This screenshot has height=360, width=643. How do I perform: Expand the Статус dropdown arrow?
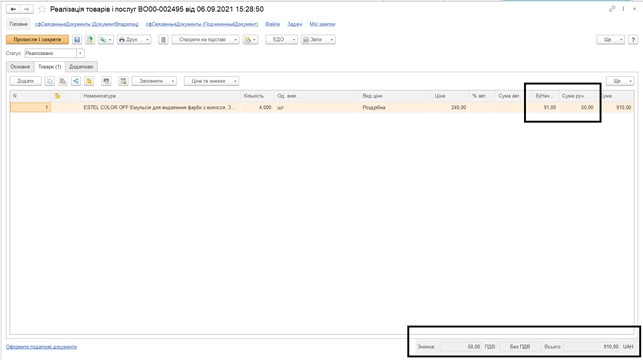pos(80,53)
